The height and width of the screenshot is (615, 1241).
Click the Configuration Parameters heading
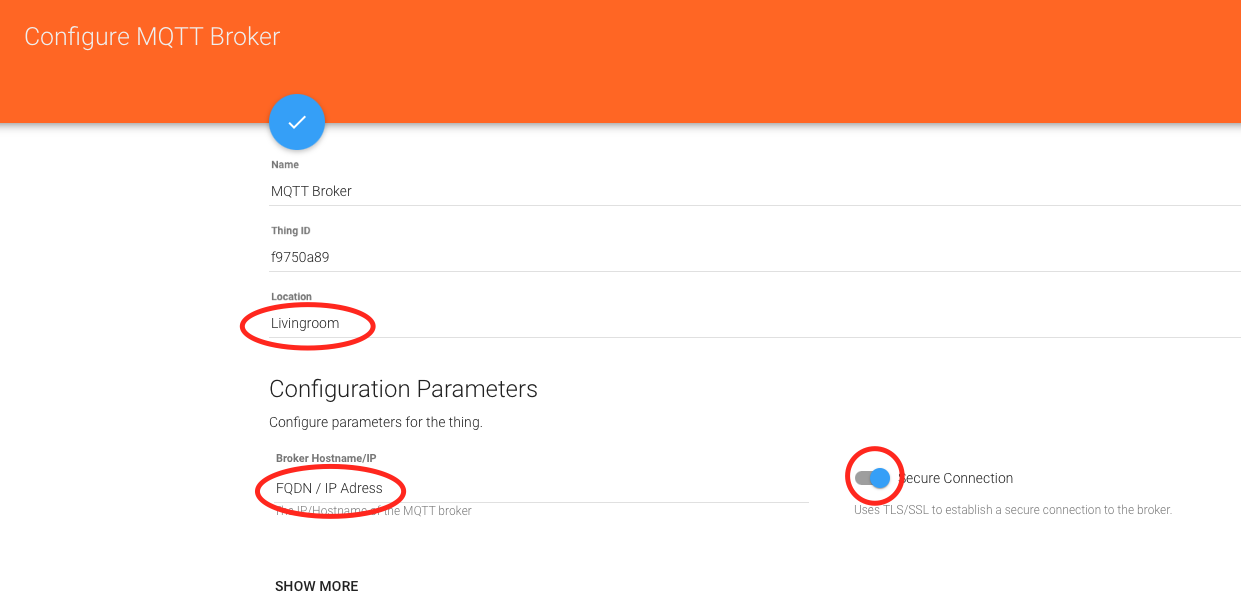coord(403,389)
